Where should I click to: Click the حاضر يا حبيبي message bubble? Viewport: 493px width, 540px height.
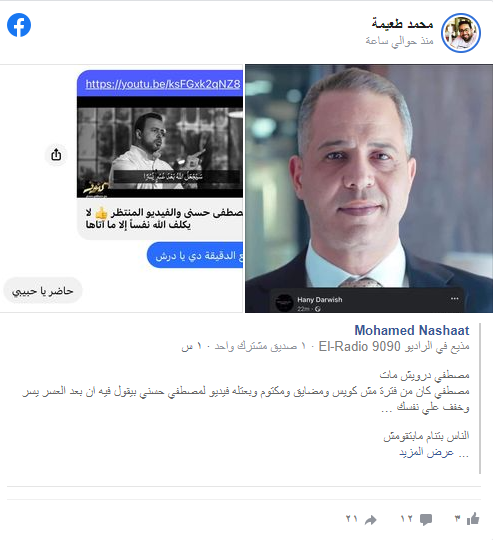coord(43,291)
